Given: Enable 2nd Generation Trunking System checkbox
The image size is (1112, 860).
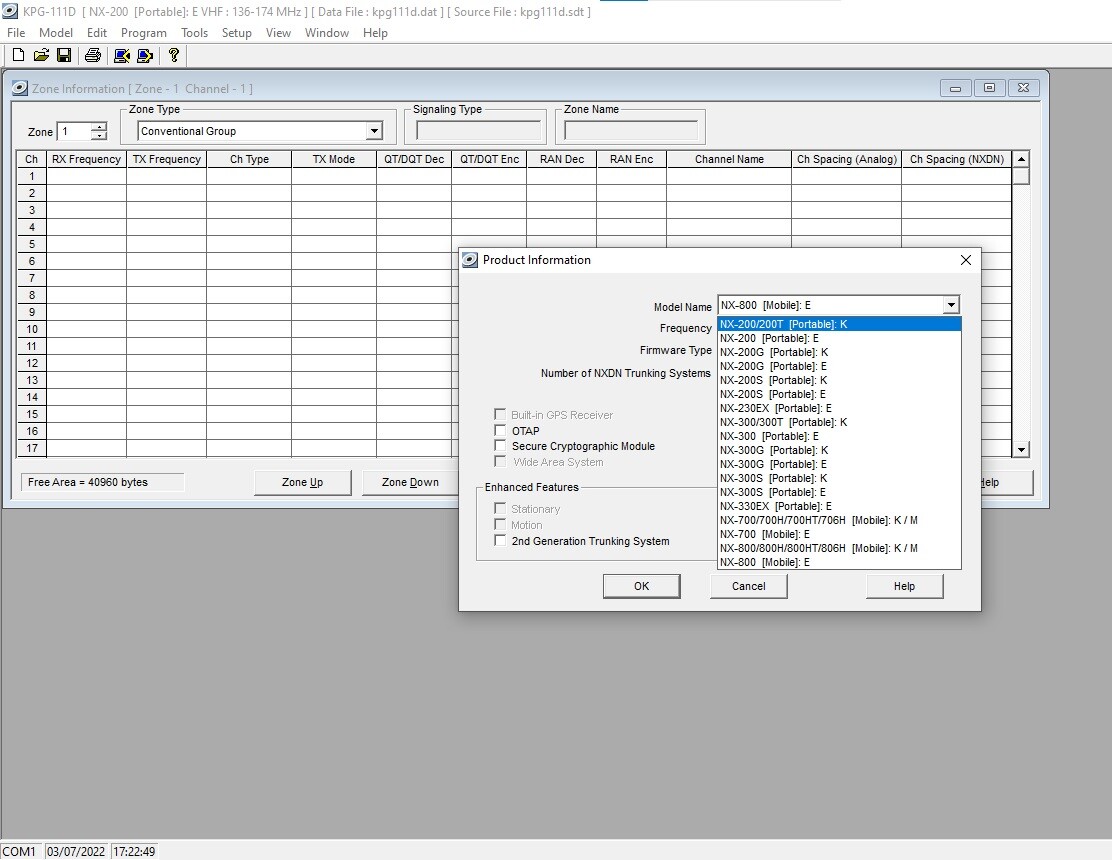Looking at the screenshot, I should click(x=500, y=541).
